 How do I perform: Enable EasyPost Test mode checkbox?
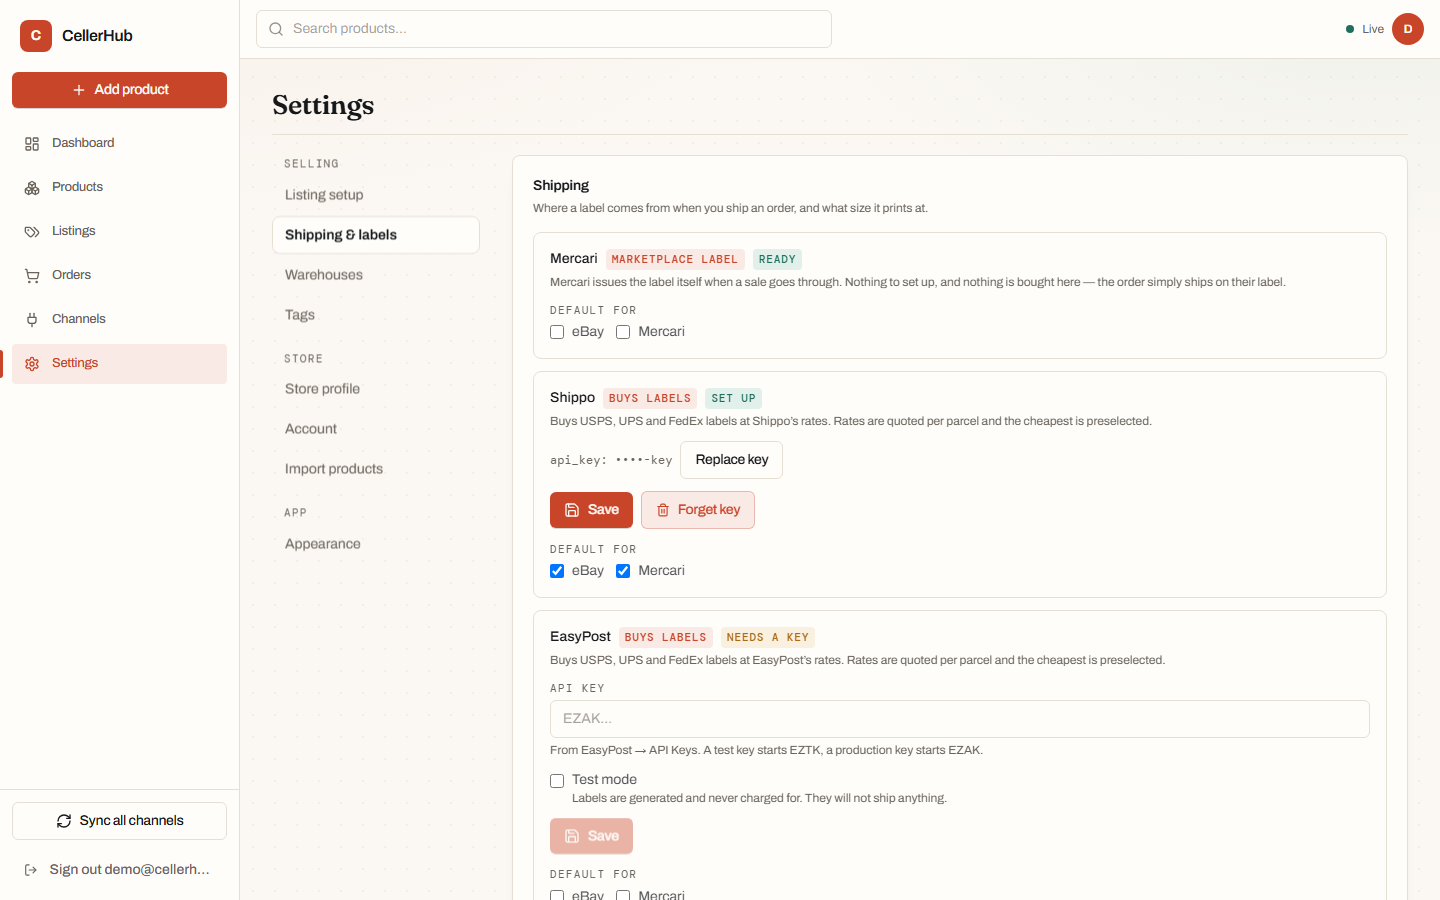click(557, 781)
